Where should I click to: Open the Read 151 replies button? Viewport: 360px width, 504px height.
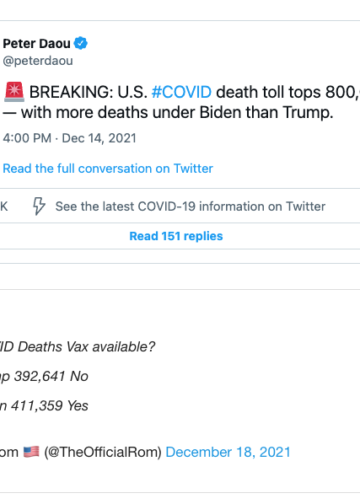[x=176, y=236]
